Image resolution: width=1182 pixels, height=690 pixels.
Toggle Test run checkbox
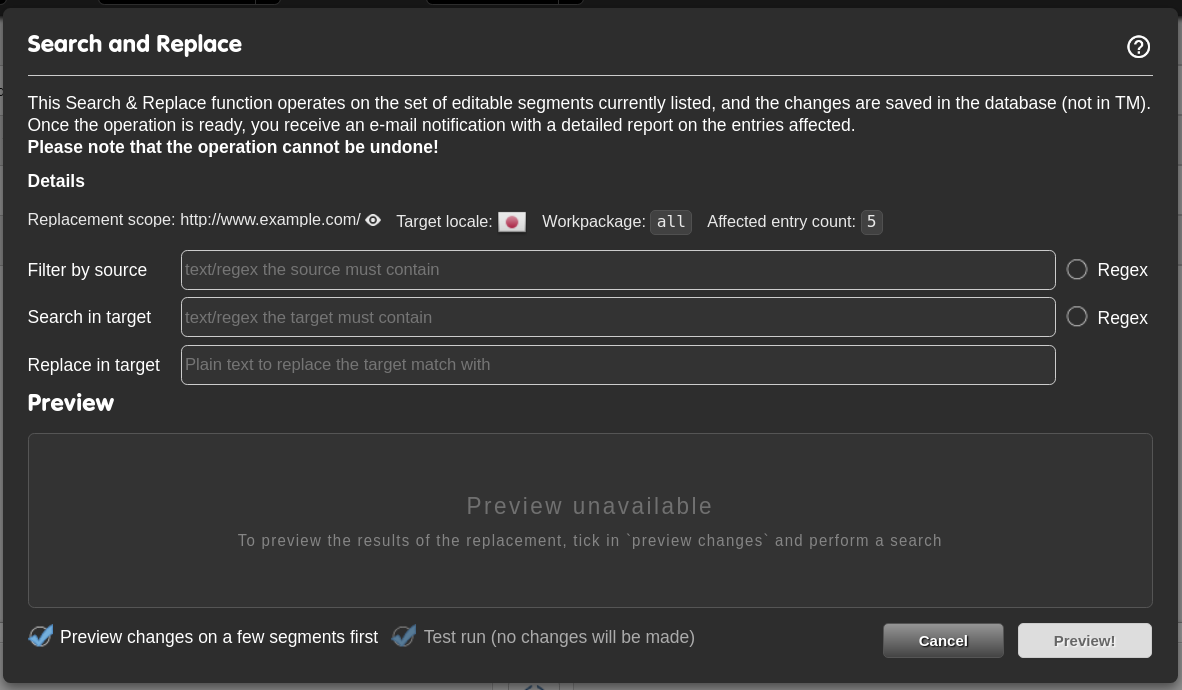pyautogui.click(x=404, y=636)
